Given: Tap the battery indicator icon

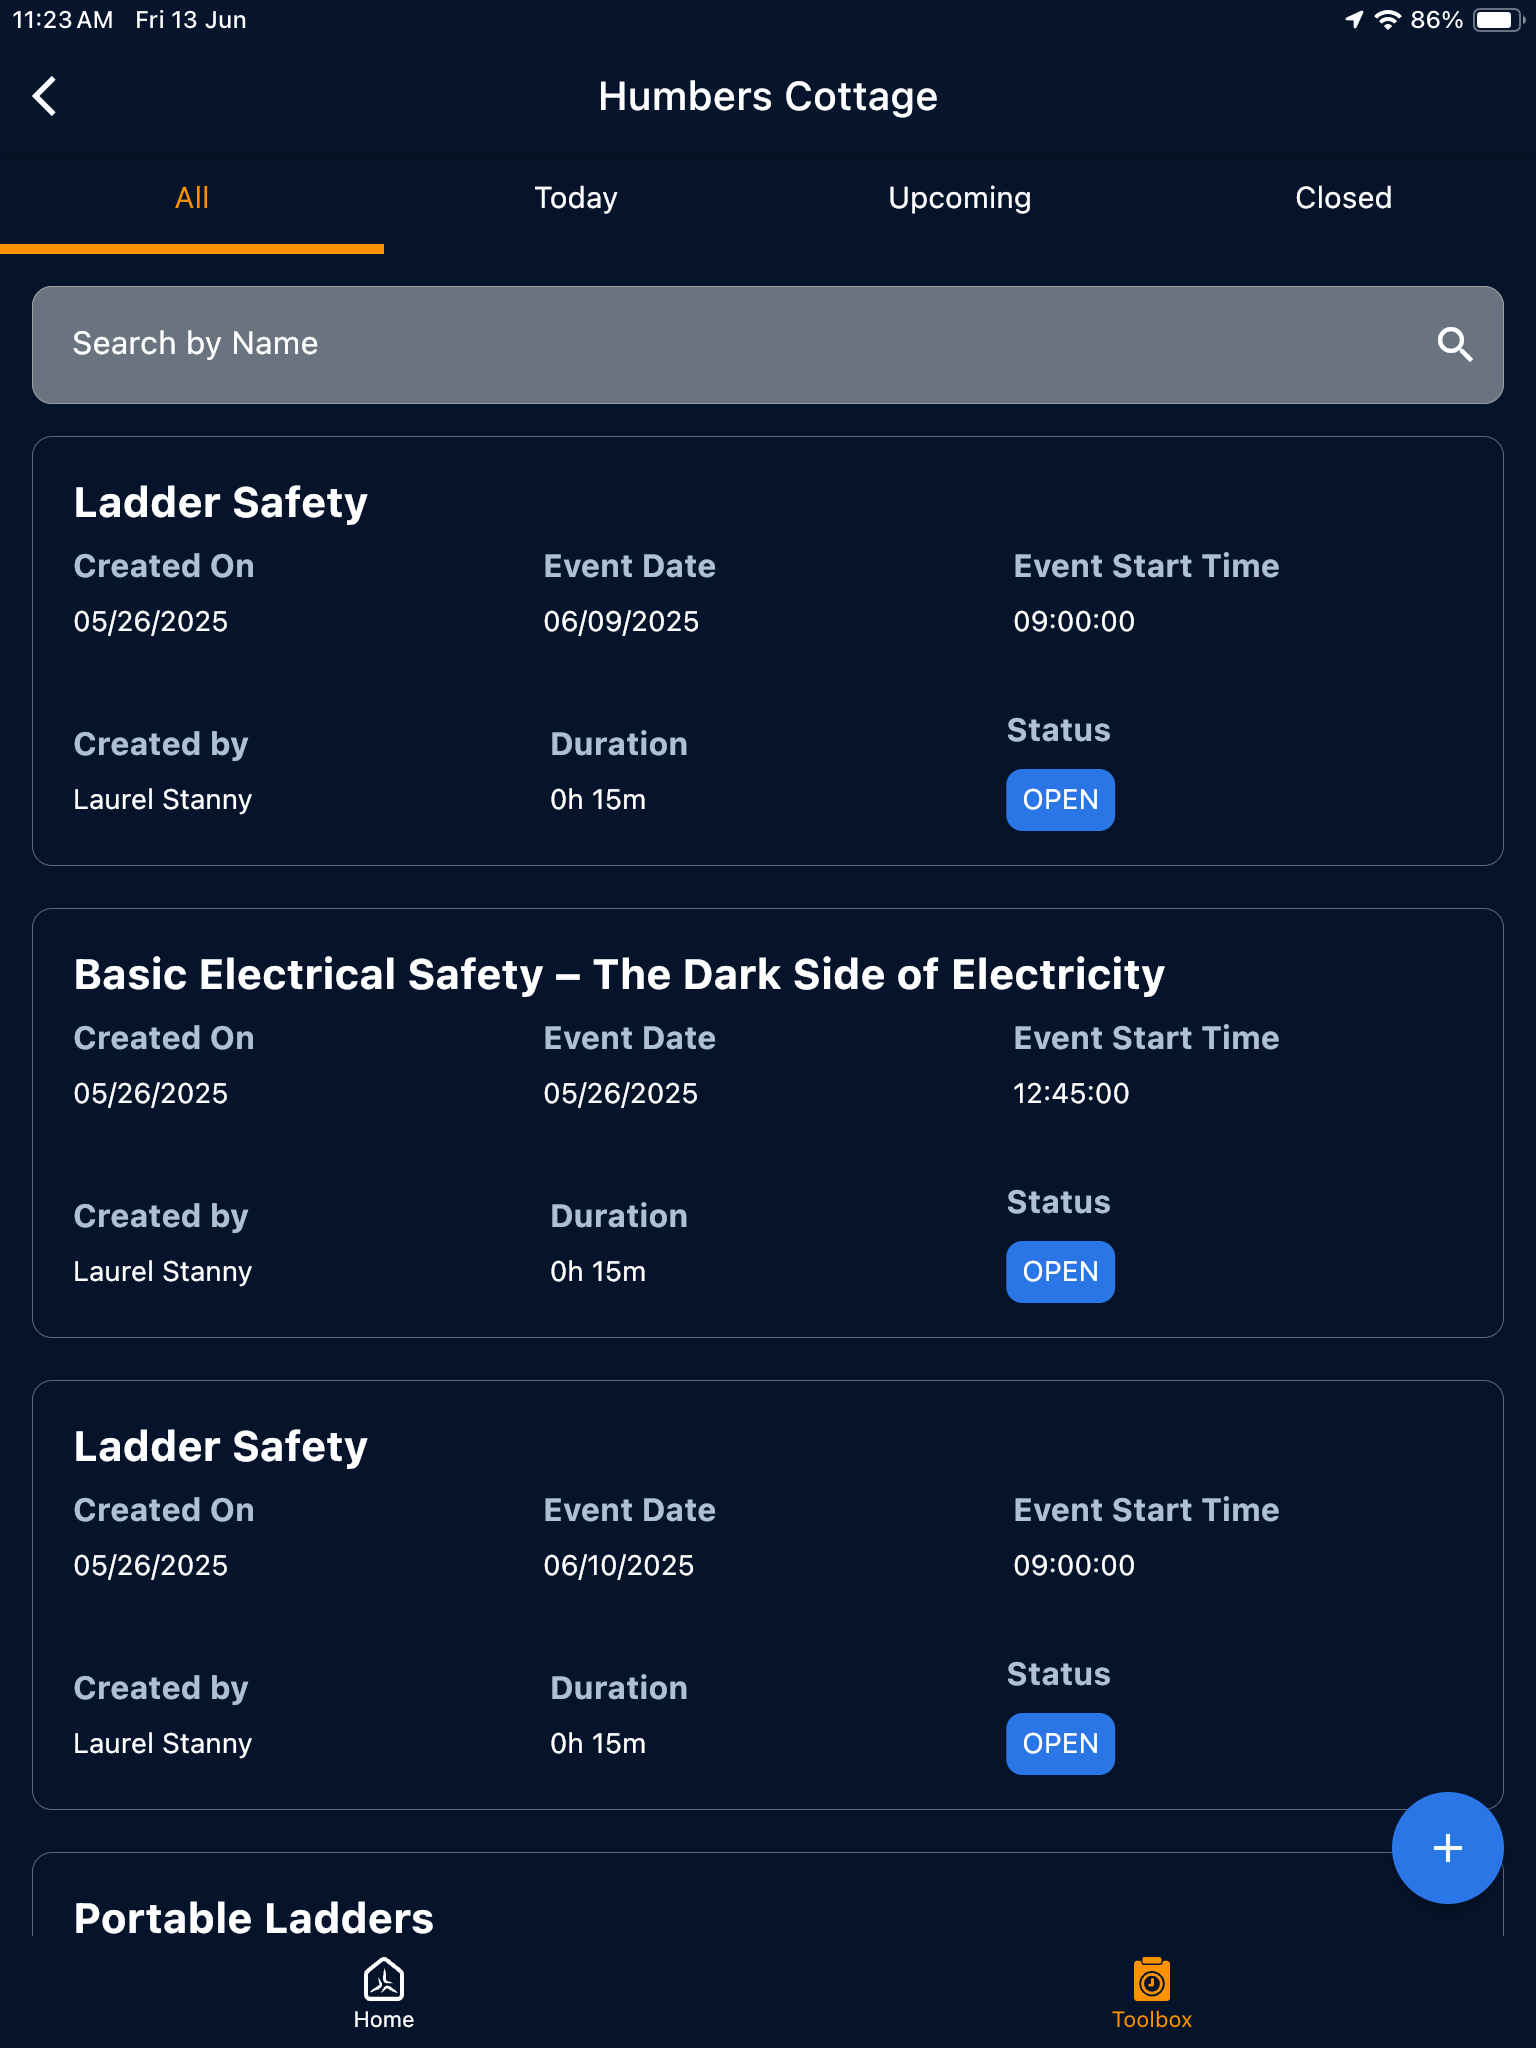Looking at the screenshot, I should point(1497,20).
